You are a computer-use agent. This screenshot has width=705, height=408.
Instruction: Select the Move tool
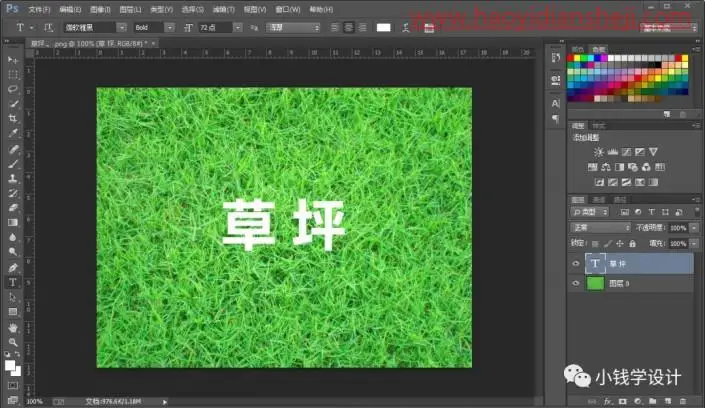coord(13,60)
